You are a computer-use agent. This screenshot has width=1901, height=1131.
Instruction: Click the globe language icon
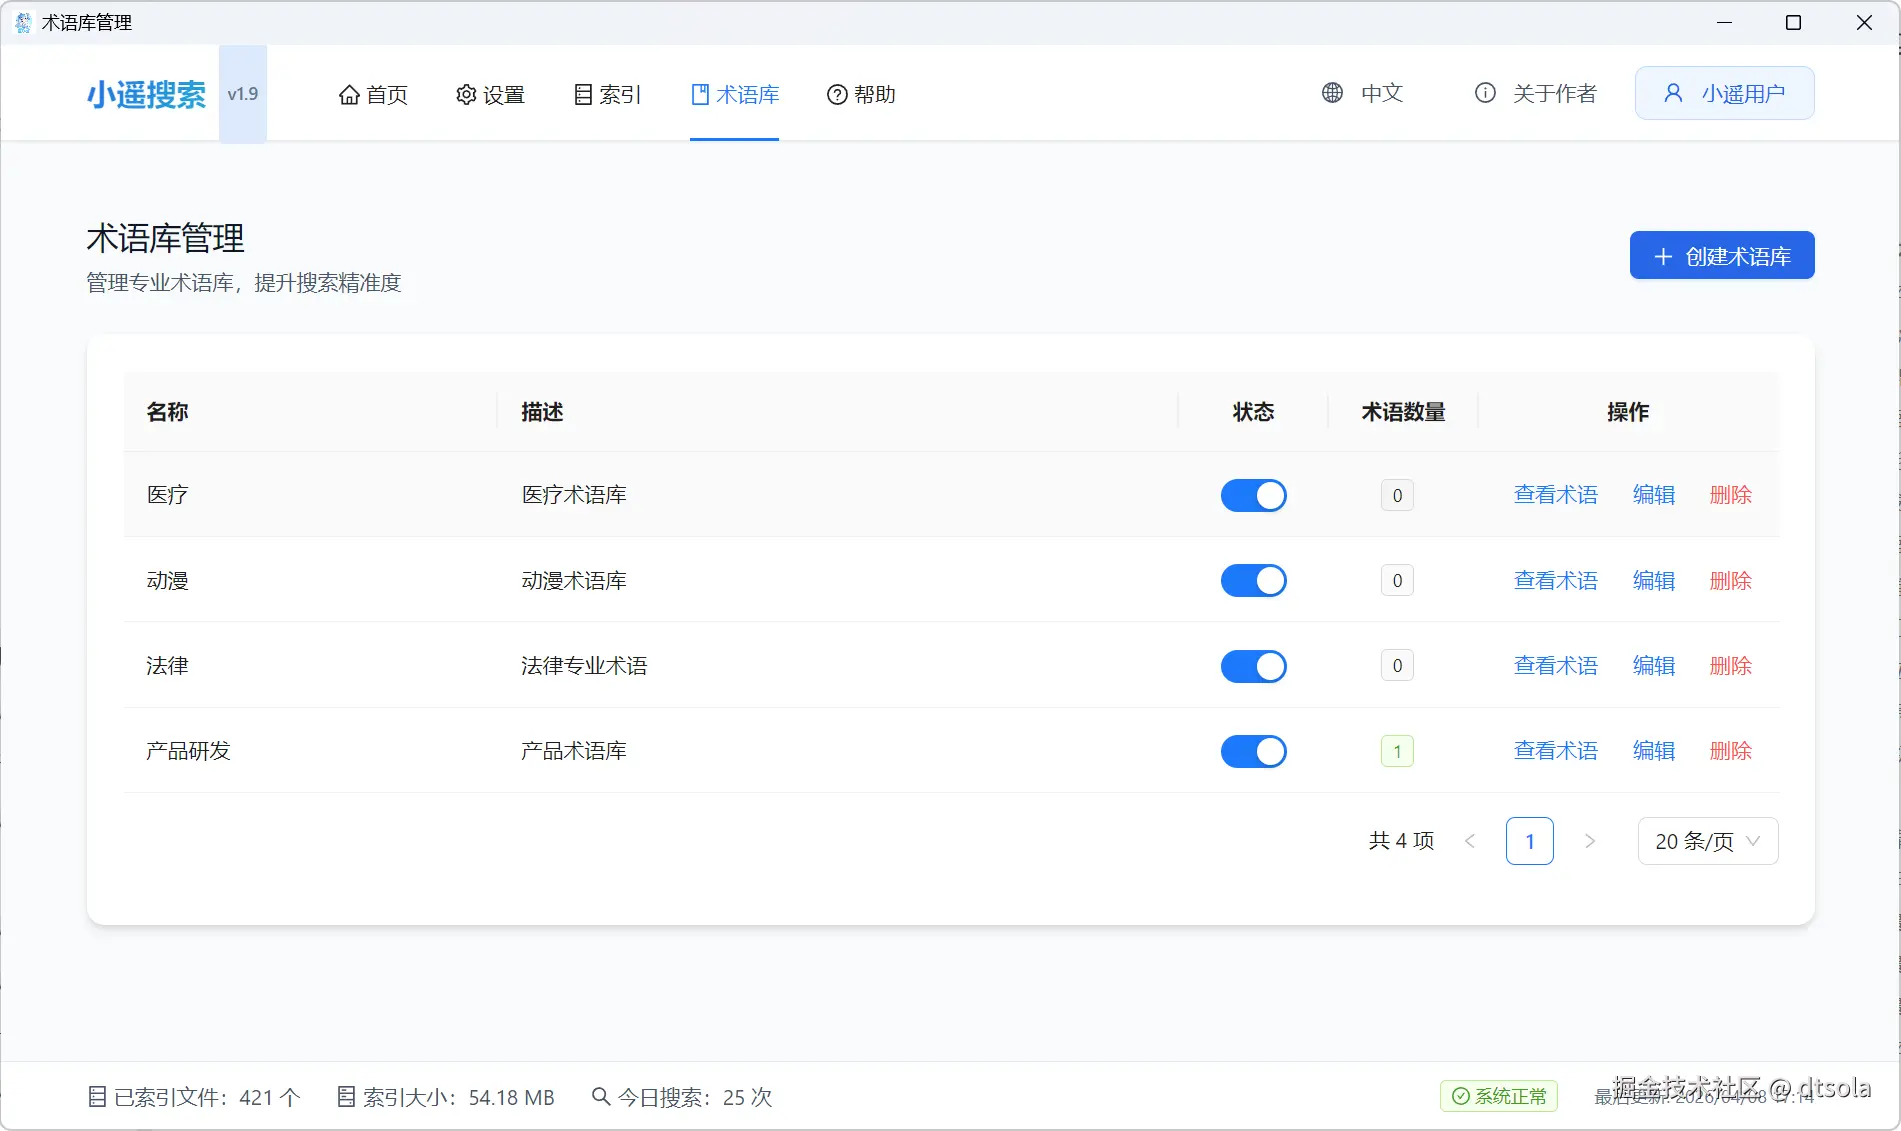coord(1332,93)
